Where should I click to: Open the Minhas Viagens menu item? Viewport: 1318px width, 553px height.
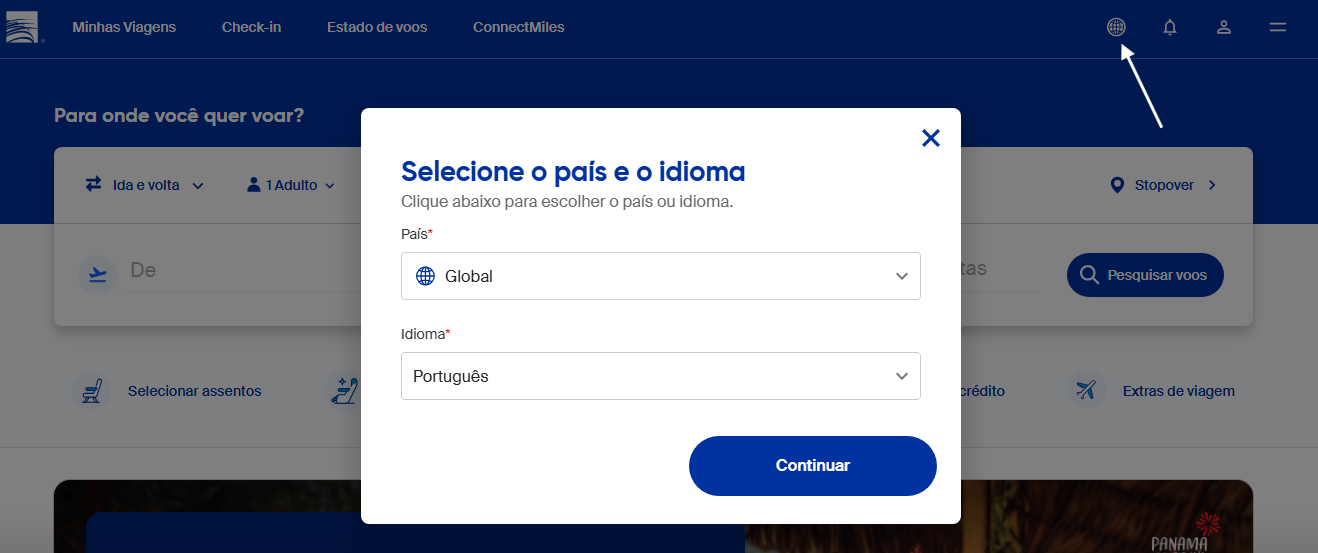click(124, 27)
